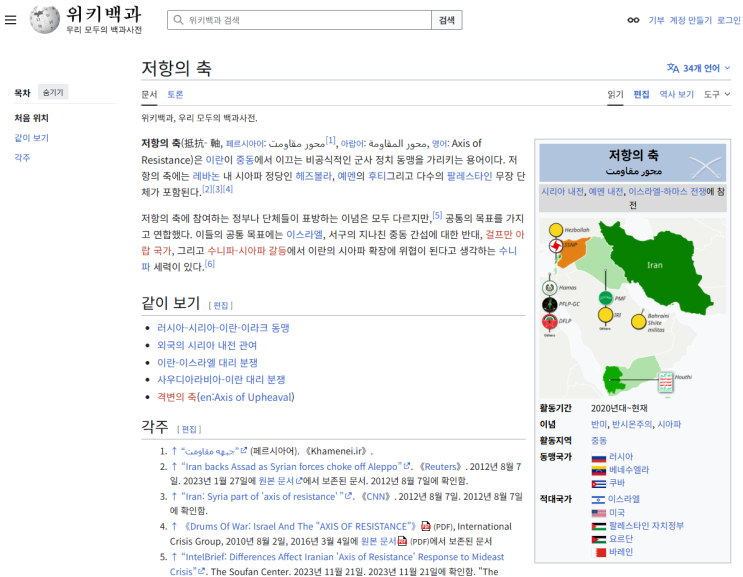
Task: Click the up arrow of footnote 5
Action: click(174, 557)
